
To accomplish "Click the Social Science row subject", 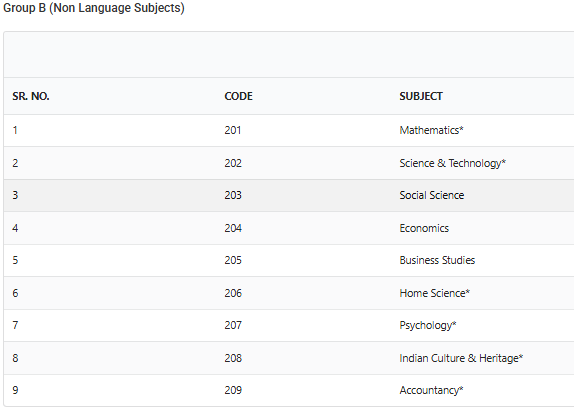I will (x=432, y=195).
